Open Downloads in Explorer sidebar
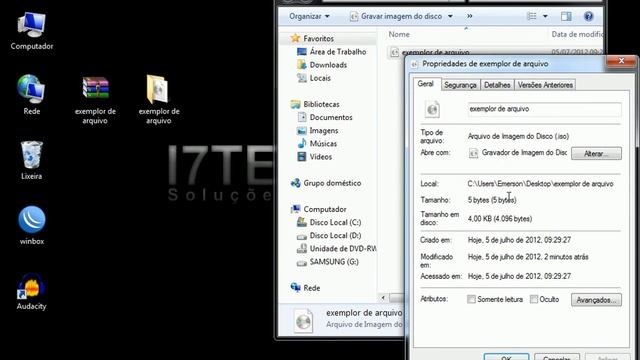 [322, 65]
